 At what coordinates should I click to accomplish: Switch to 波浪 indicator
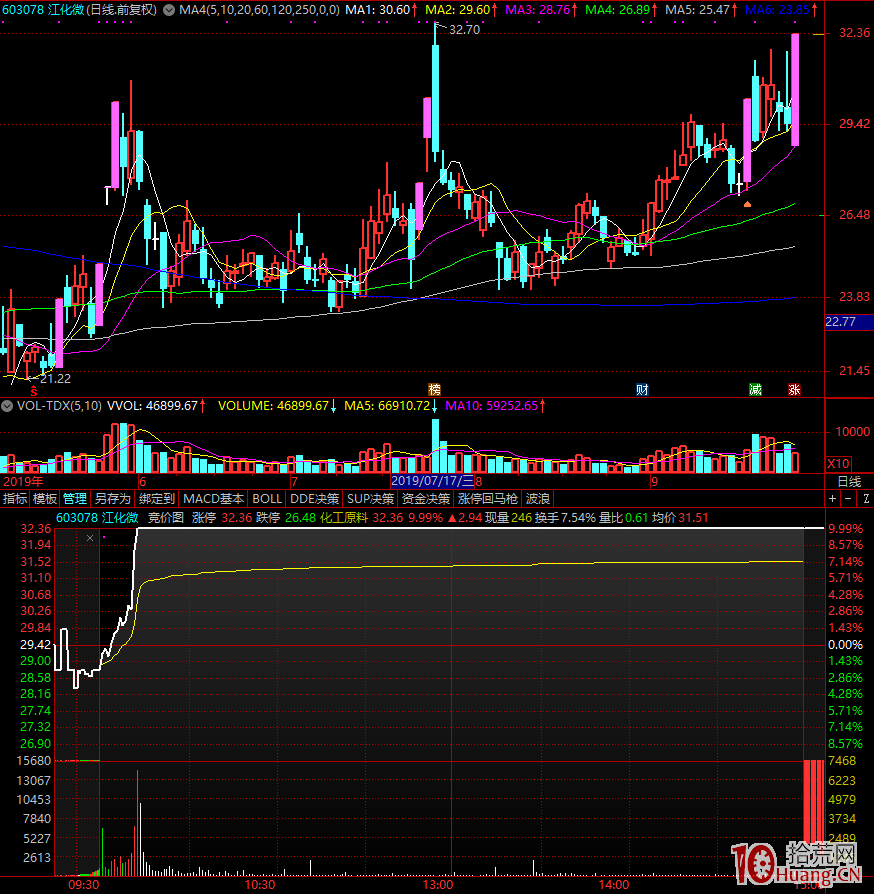538,499
